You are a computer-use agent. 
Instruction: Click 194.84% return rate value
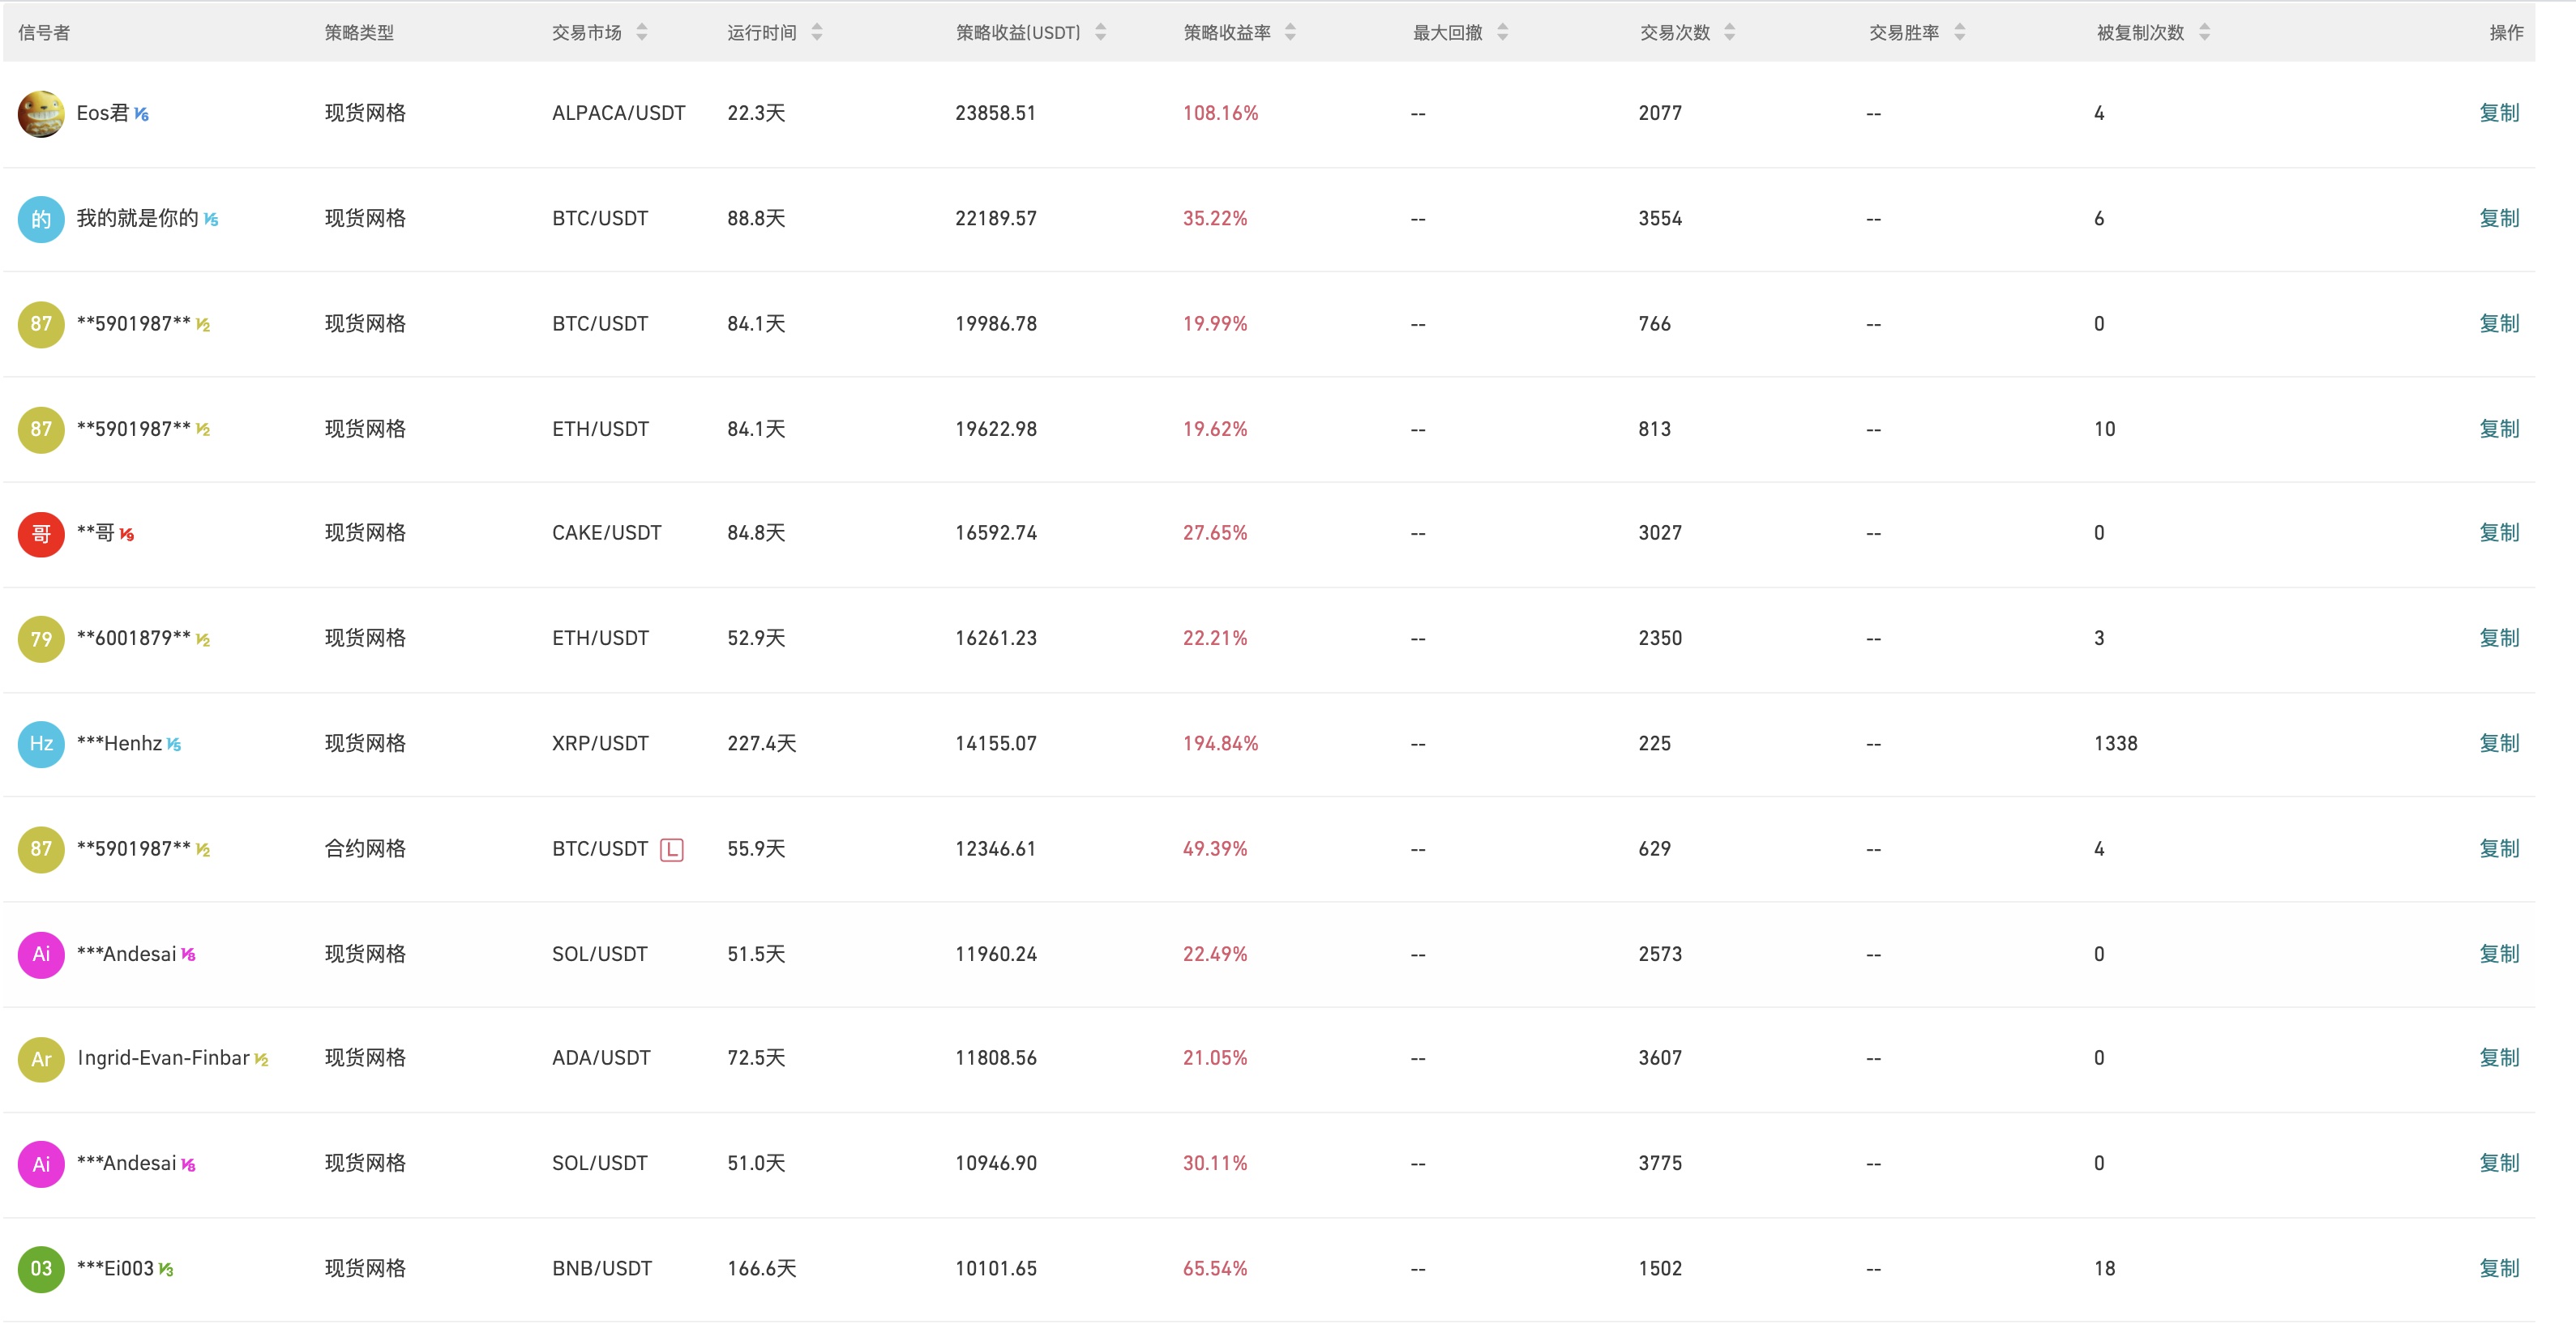[x=1220, y=743]
